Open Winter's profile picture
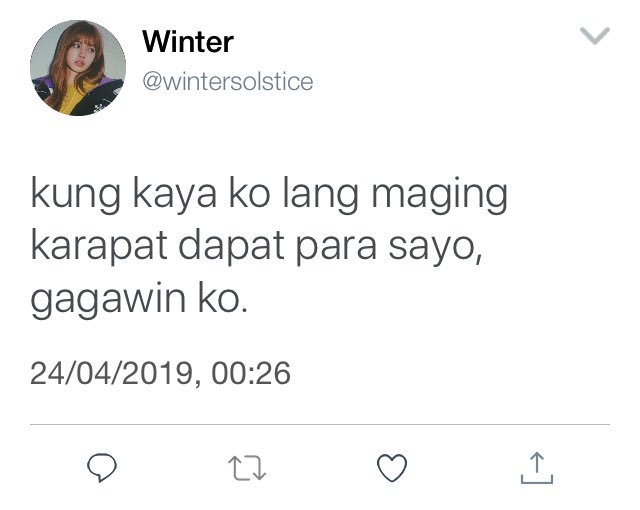Viewport: 640px width, 510px height. [78, 68]
